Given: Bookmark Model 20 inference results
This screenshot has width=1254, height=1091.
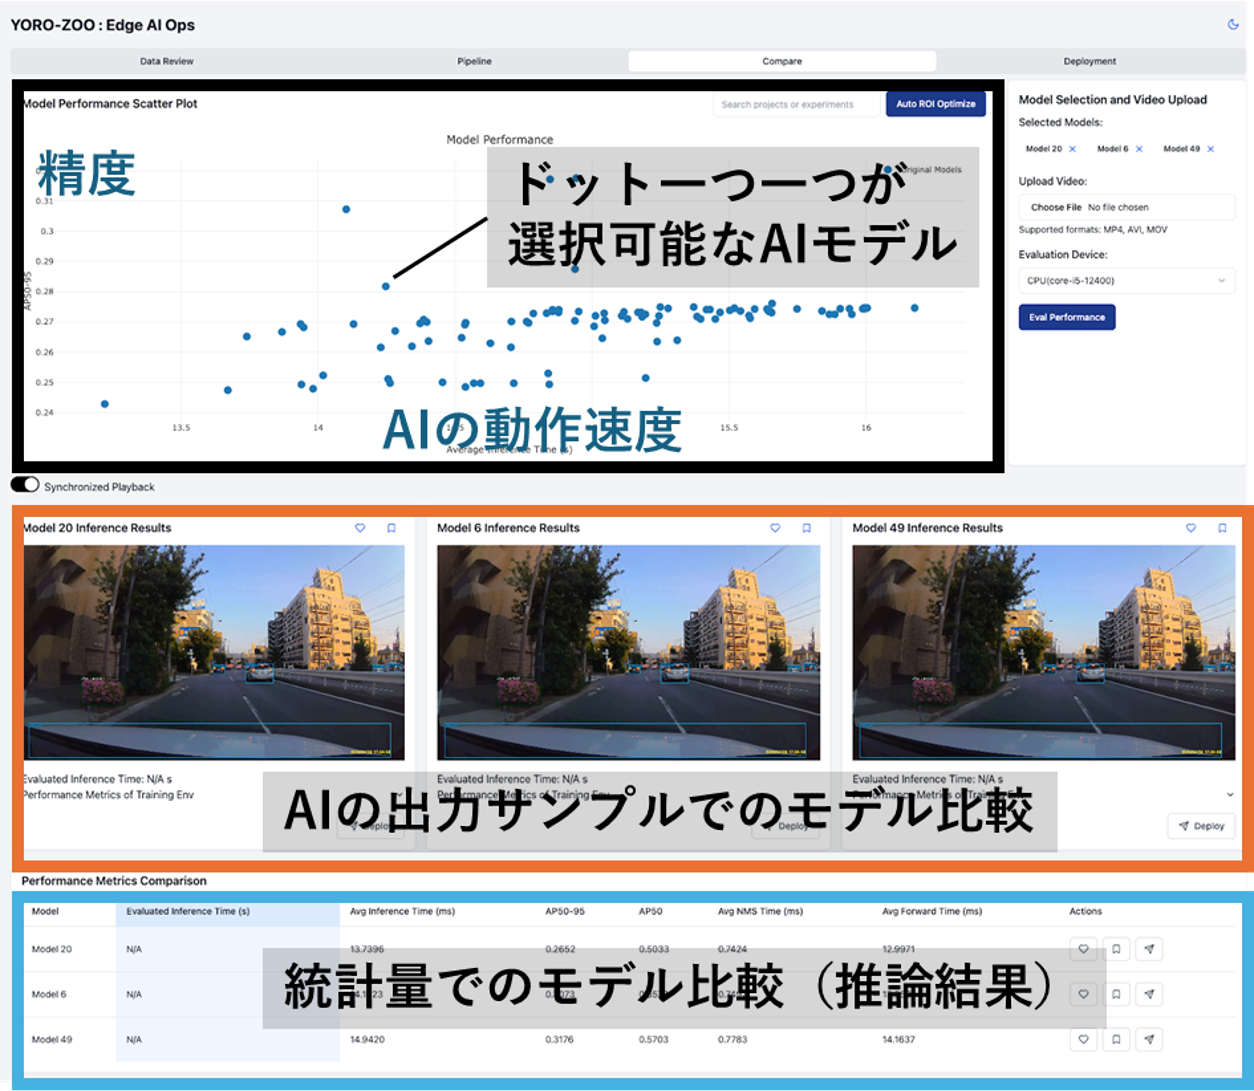Looking at the screenshot, I should [391, 528].
